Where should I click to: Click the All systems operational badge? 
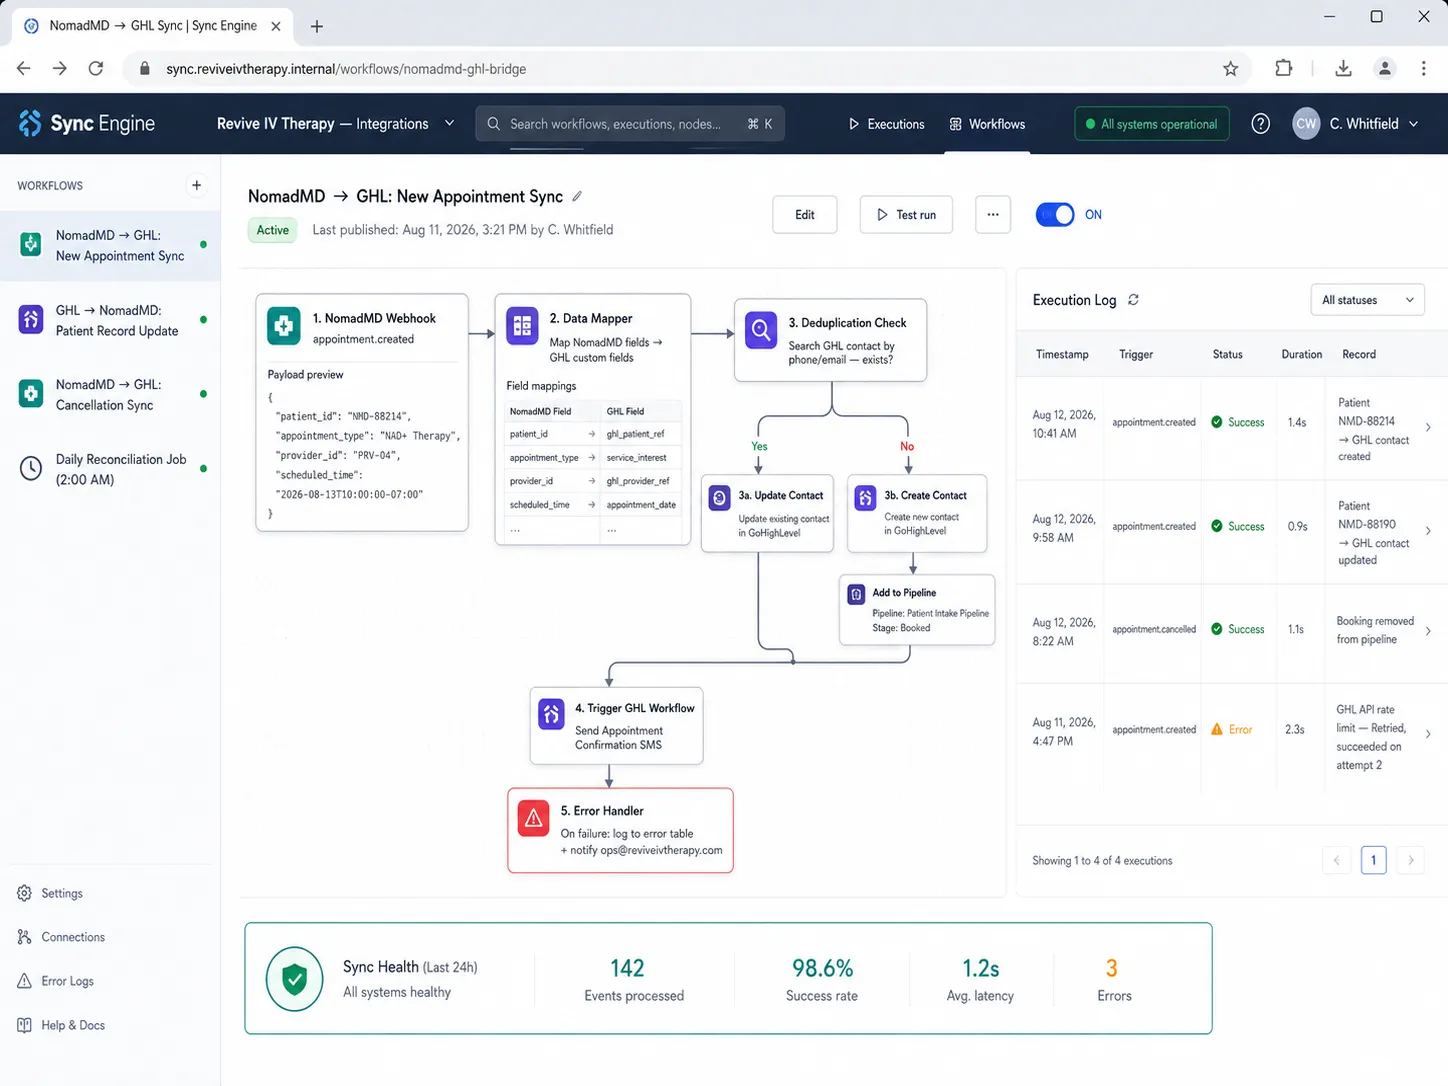click(x=1152, y=124)
